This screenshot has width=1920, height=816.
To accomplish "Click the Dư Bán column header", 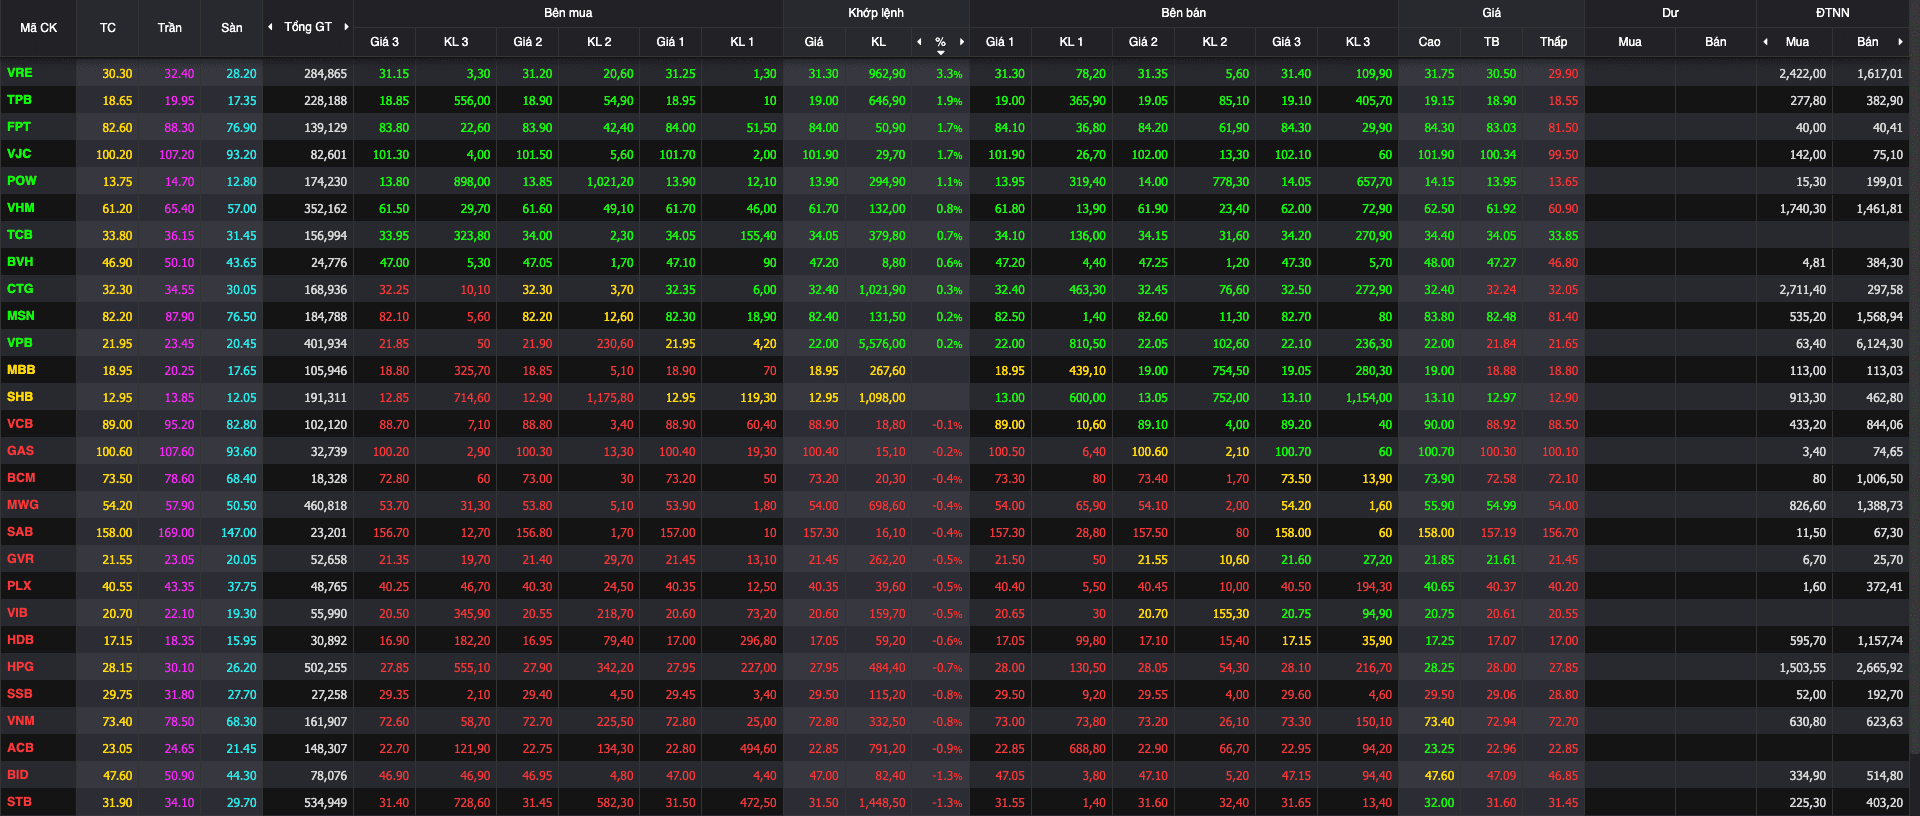I will click(1716, 42).
